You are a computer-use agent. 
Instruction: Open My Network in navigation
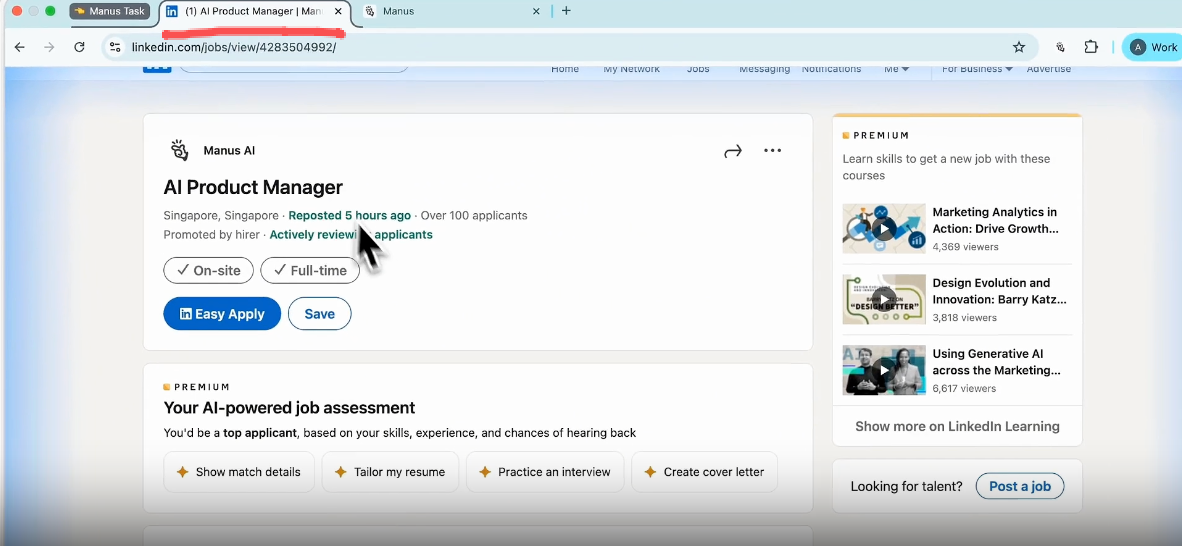(x=632, y=69)
